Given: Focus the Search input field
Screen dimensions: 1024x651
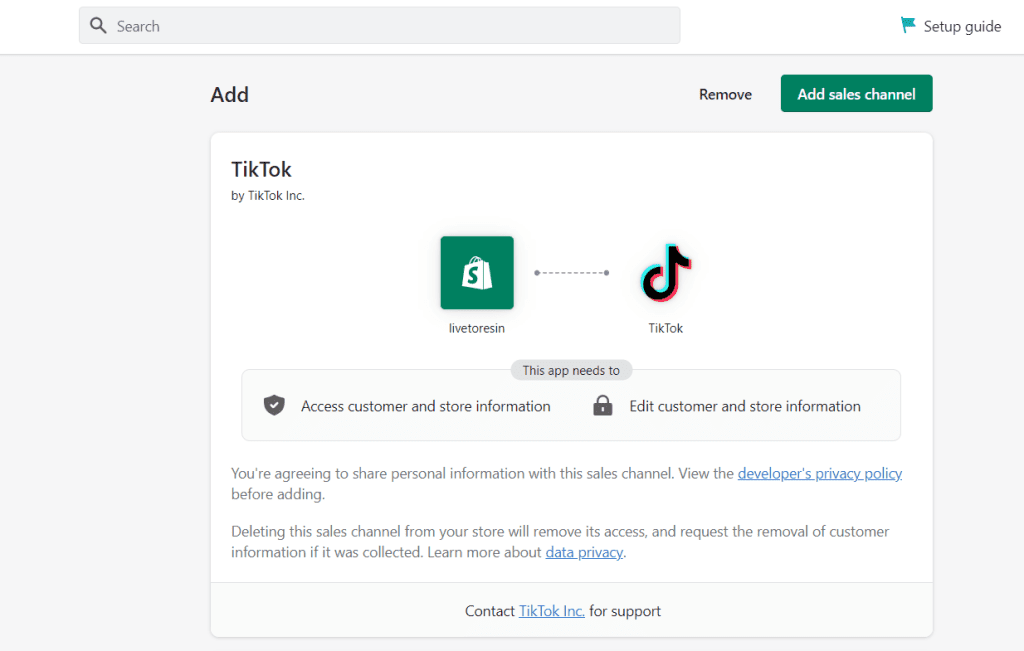Looking at the screenshot, I should pyautogui.click(x=379, y=25).
